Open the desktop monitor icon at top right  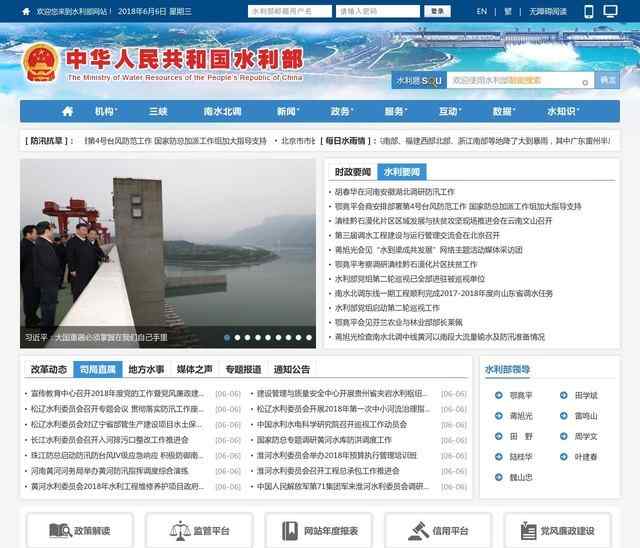[613, 12]
